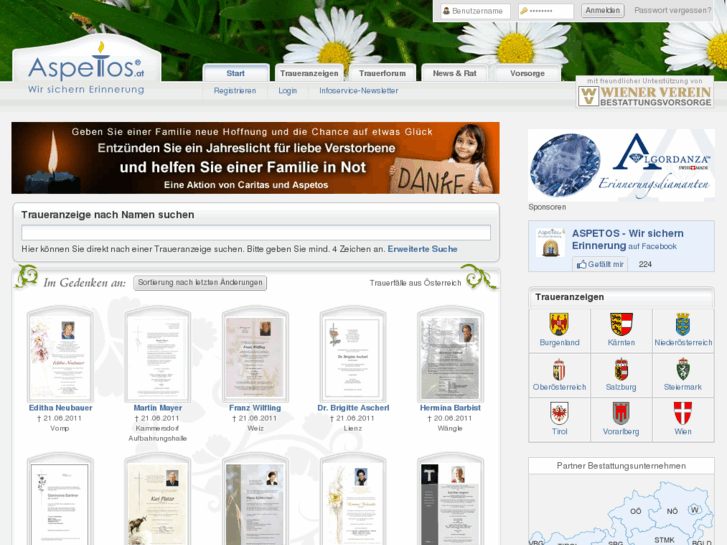This screenshot has width=727, height=545.
Task: Select the Steiermark coat of arms icon
Action: tap(683, 369)
